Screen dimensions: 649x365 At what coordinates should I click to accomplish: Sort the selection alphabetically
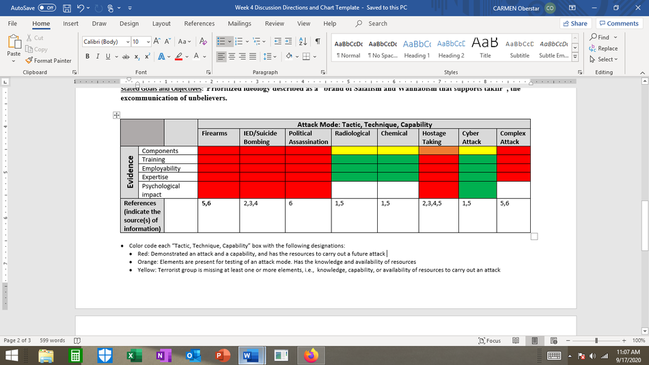(303, 41)
